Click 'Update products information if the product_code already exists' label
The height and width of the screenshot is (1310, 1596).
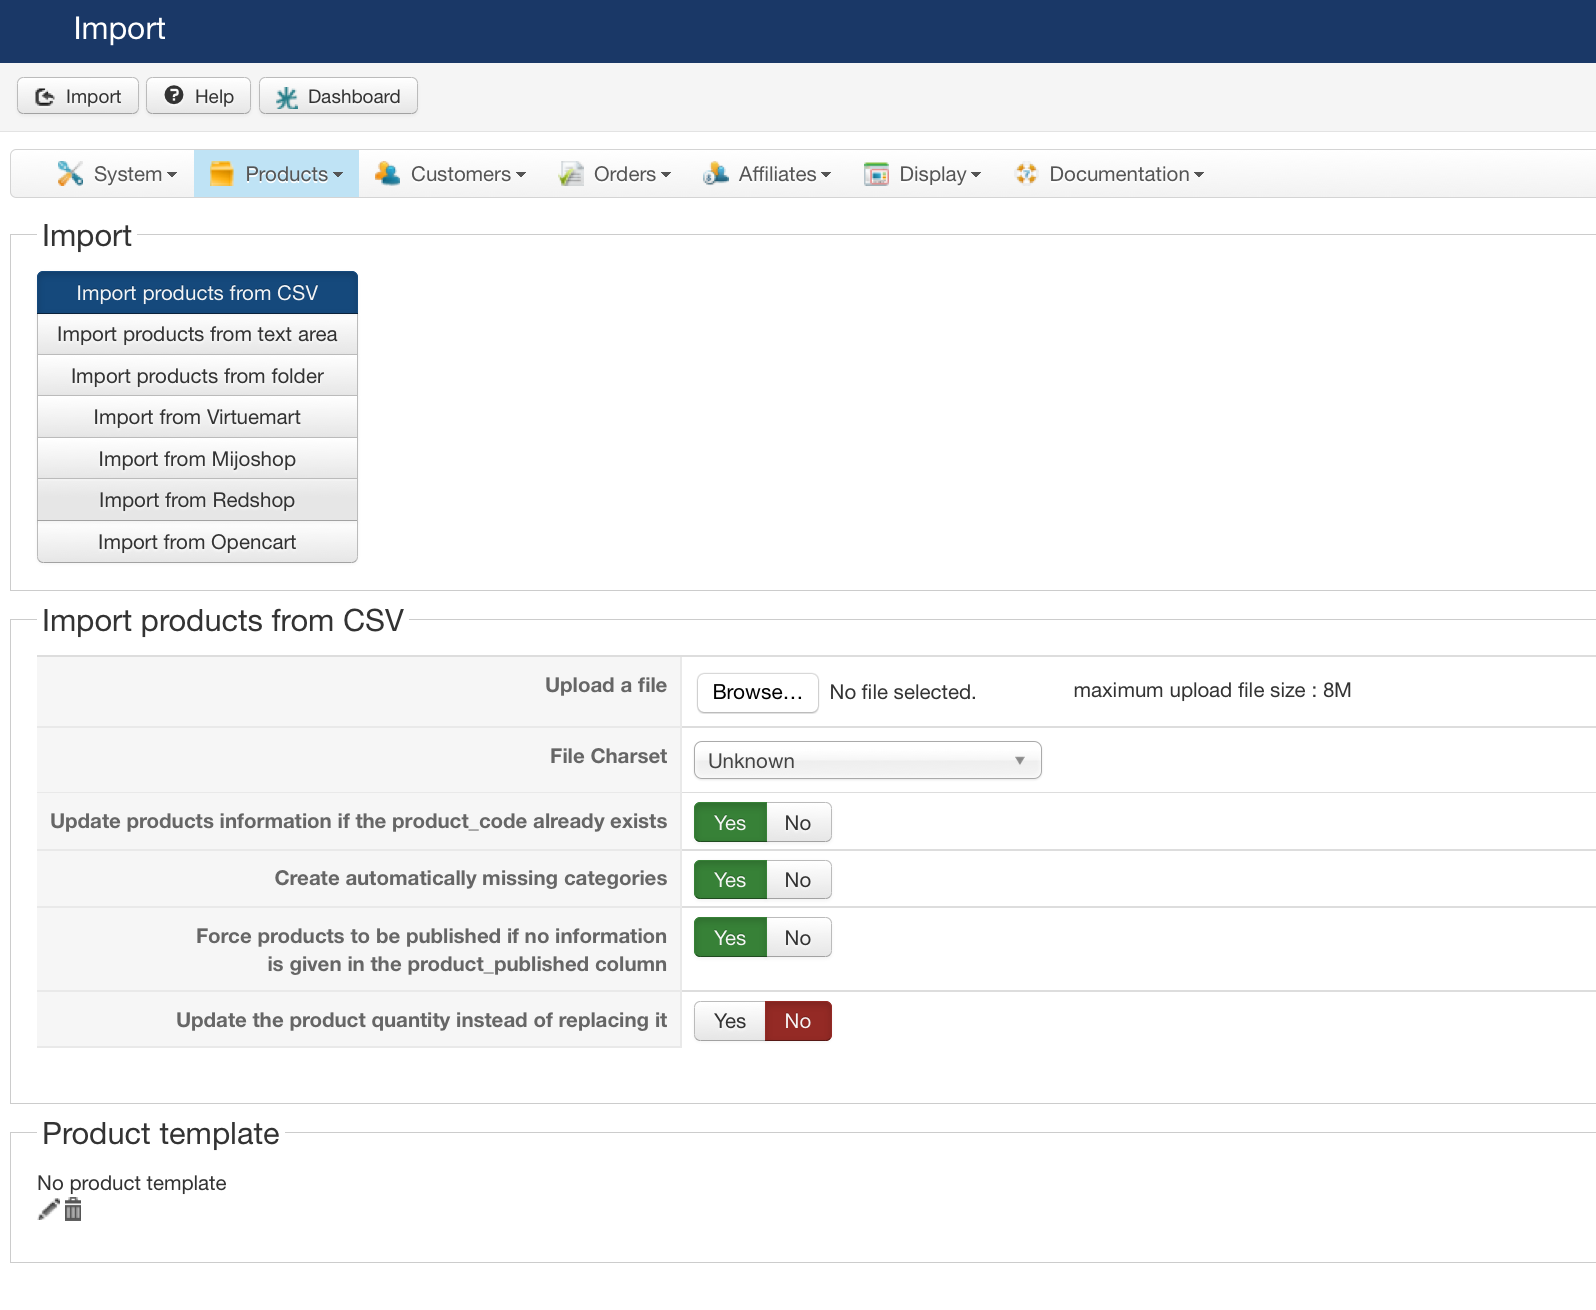coord(358,821)
